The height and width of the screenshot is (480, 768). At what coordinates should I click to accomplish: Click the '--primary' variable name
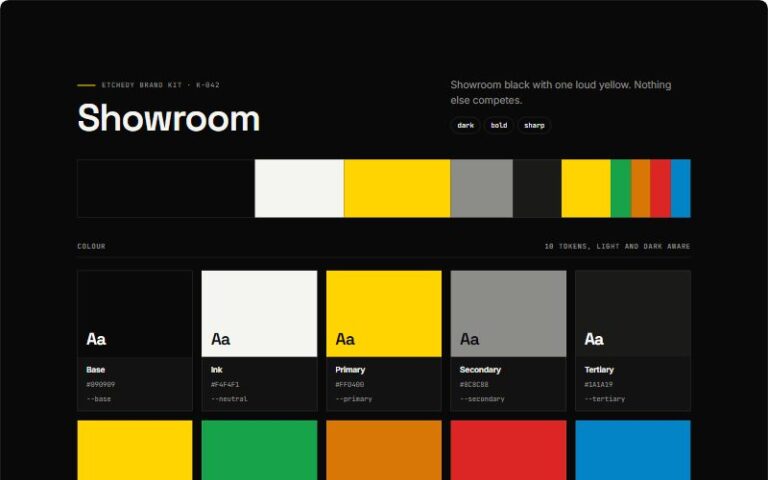point(354,399)
